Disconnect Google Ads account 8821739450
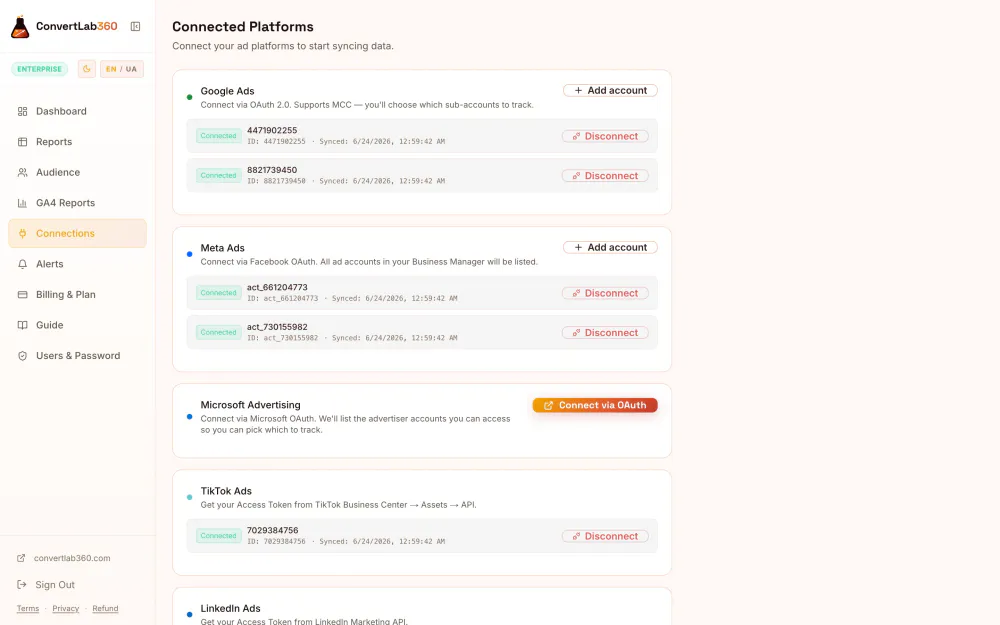 click(x=605, y=176)
